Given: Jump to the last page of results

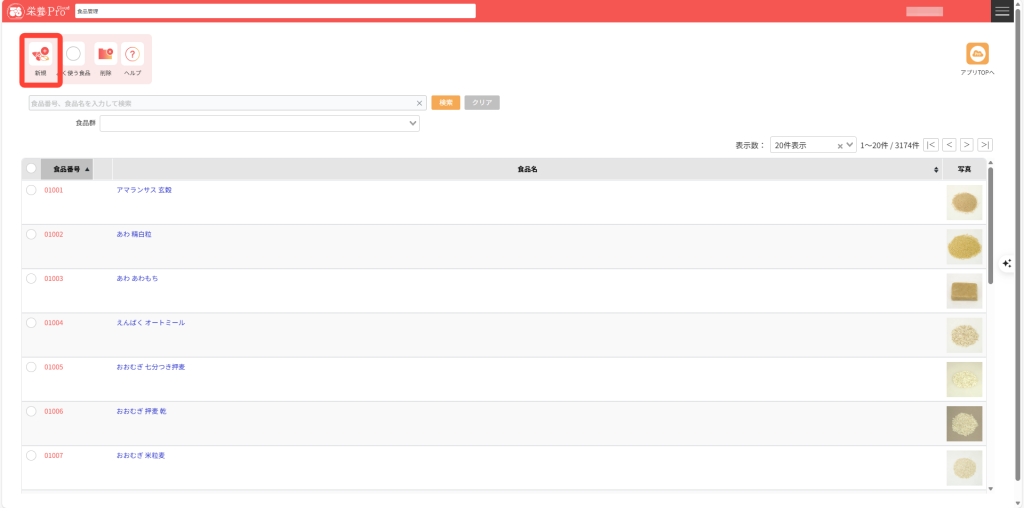Looking at the screenshot, I should point(985,145).
